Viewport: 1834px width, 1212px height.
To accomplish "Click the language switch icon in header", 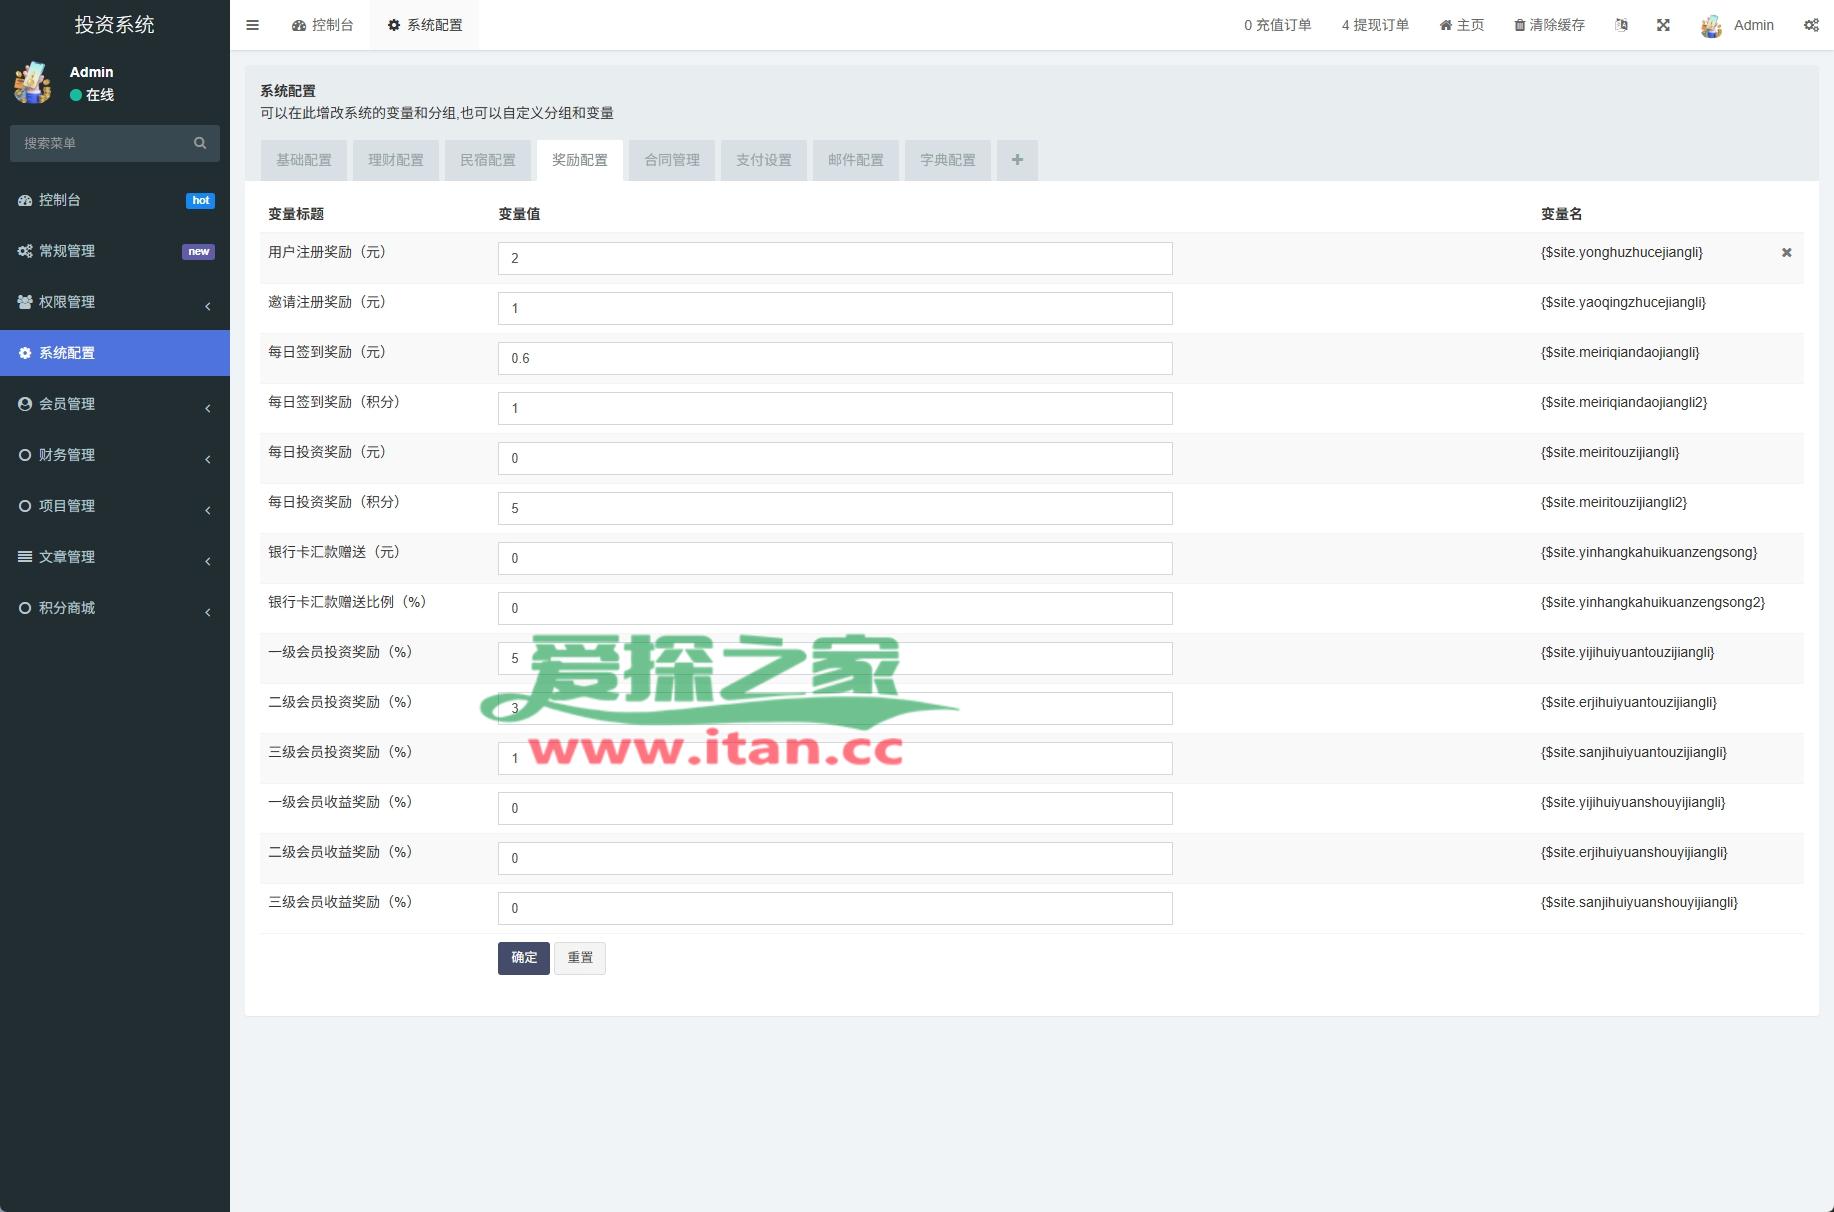I will pyautogui.click(x=1621, y=25).
